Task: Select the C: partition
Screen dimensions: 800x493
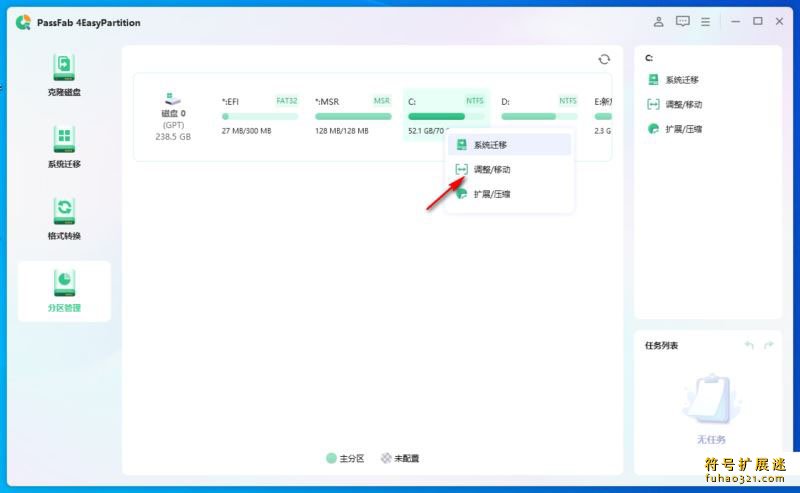Action: 446,115
